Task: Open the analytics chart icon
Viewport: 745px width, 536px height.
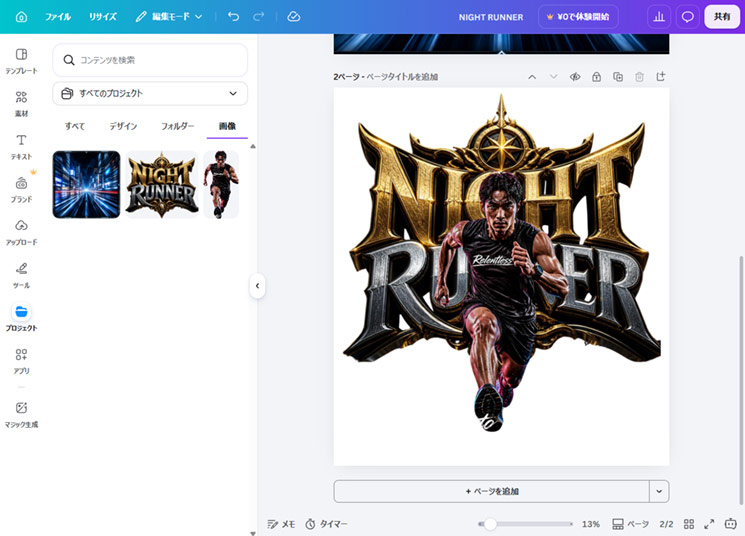Action: coord(659,17)
